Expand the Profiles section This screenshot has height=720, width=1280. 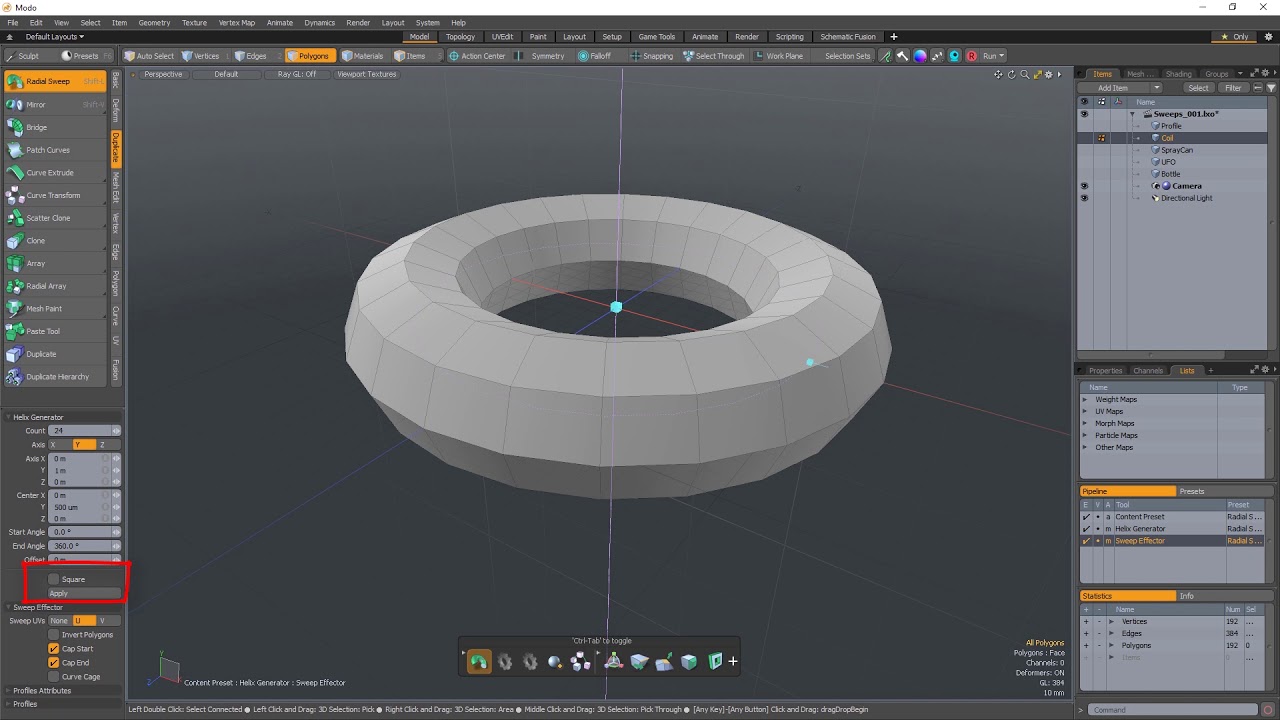pyautogui.click(x=8, y=704)
